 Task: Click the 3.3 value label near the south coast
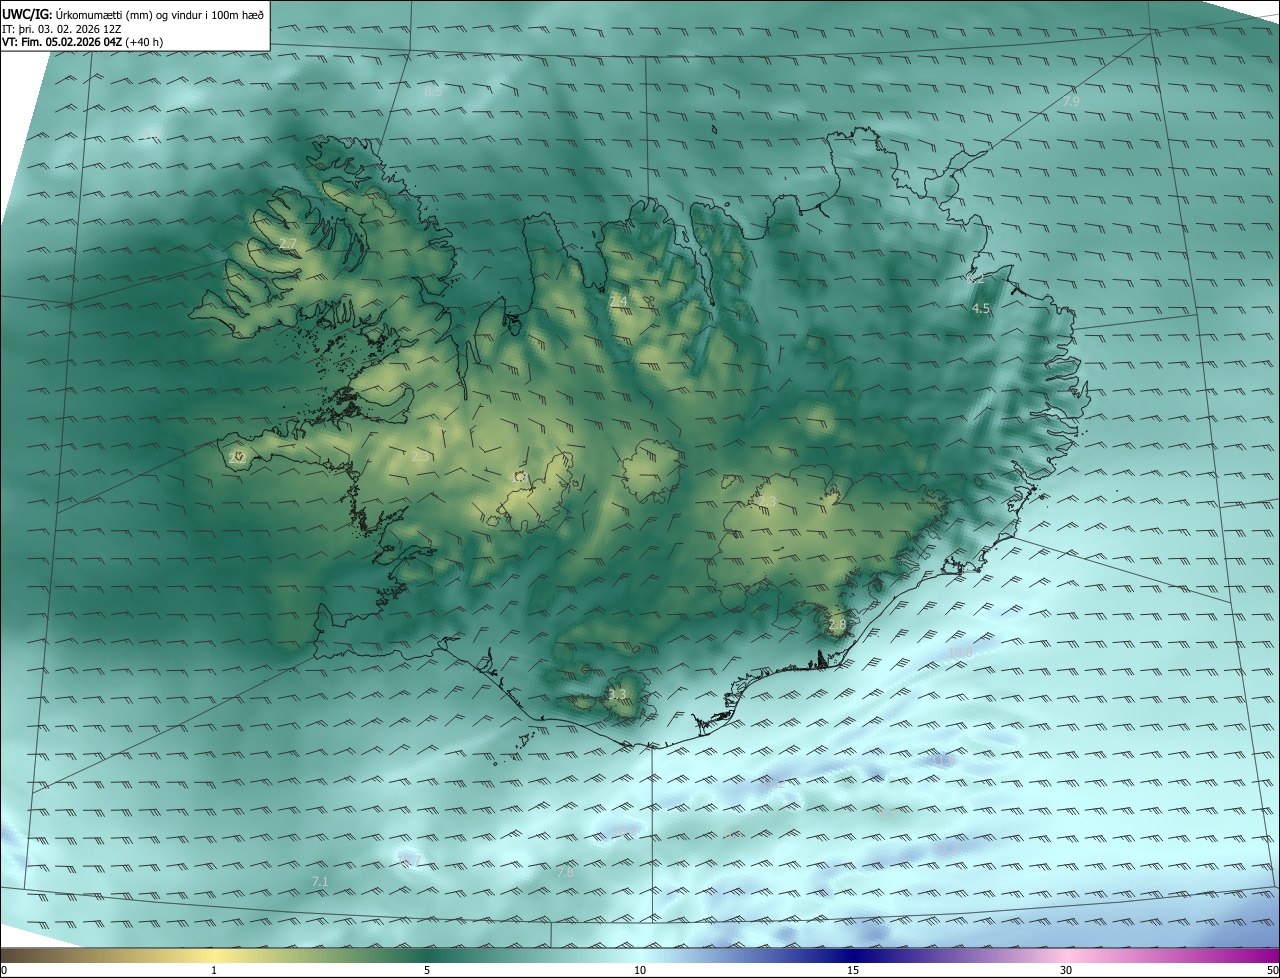click(617, 694)
